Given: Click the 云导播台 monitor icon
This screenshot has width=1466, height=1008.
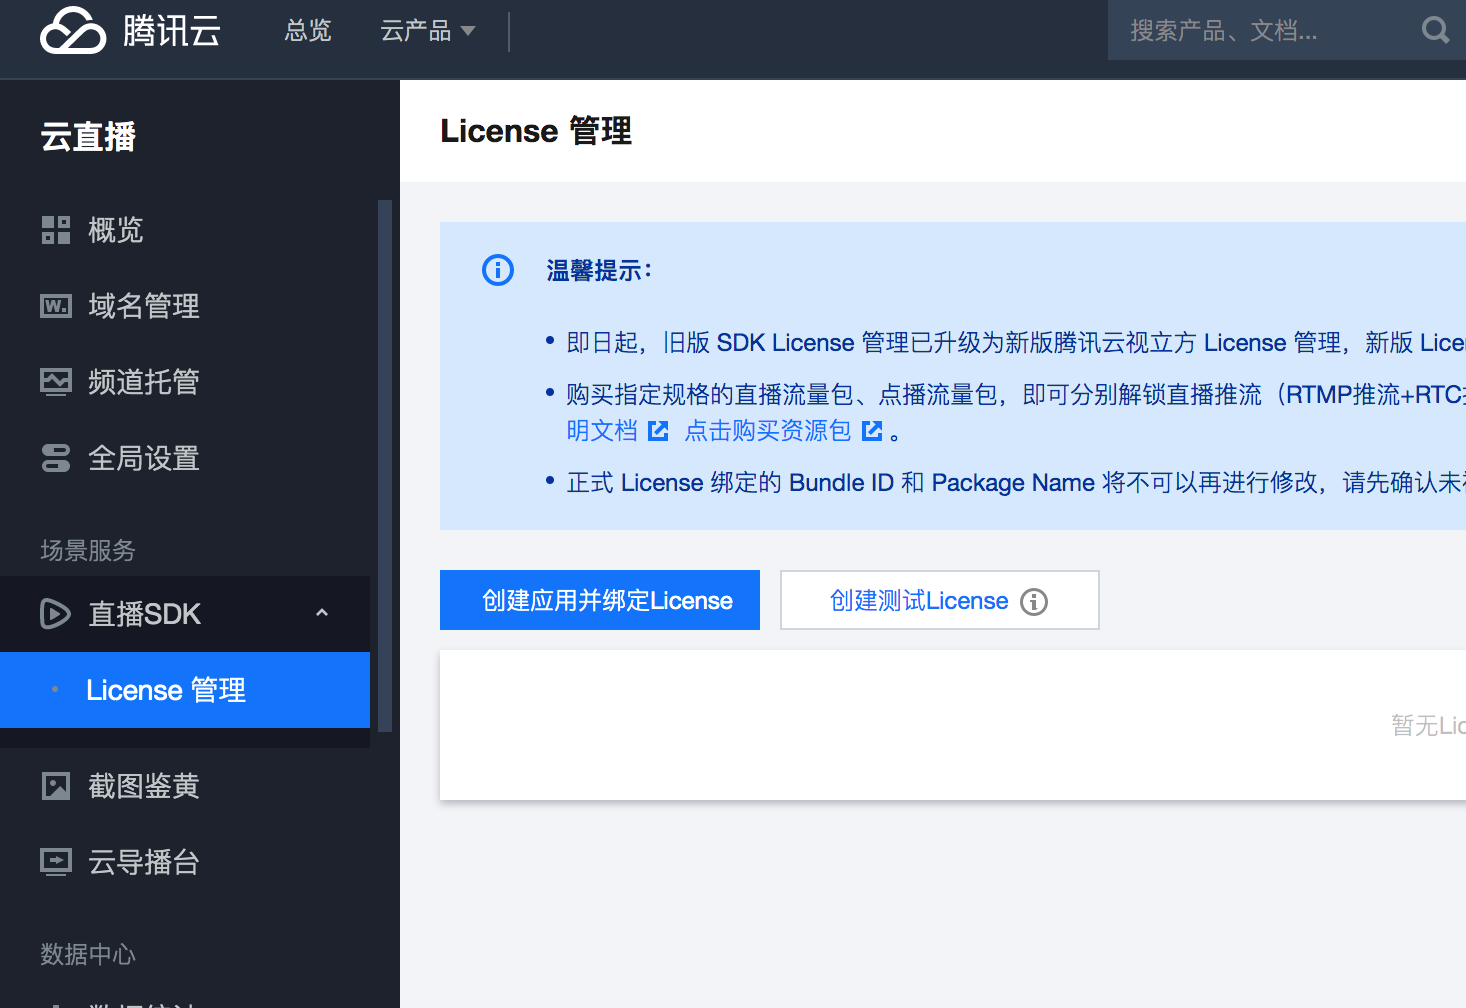Looking at the screenshot, I should click(x=56, y=862).
